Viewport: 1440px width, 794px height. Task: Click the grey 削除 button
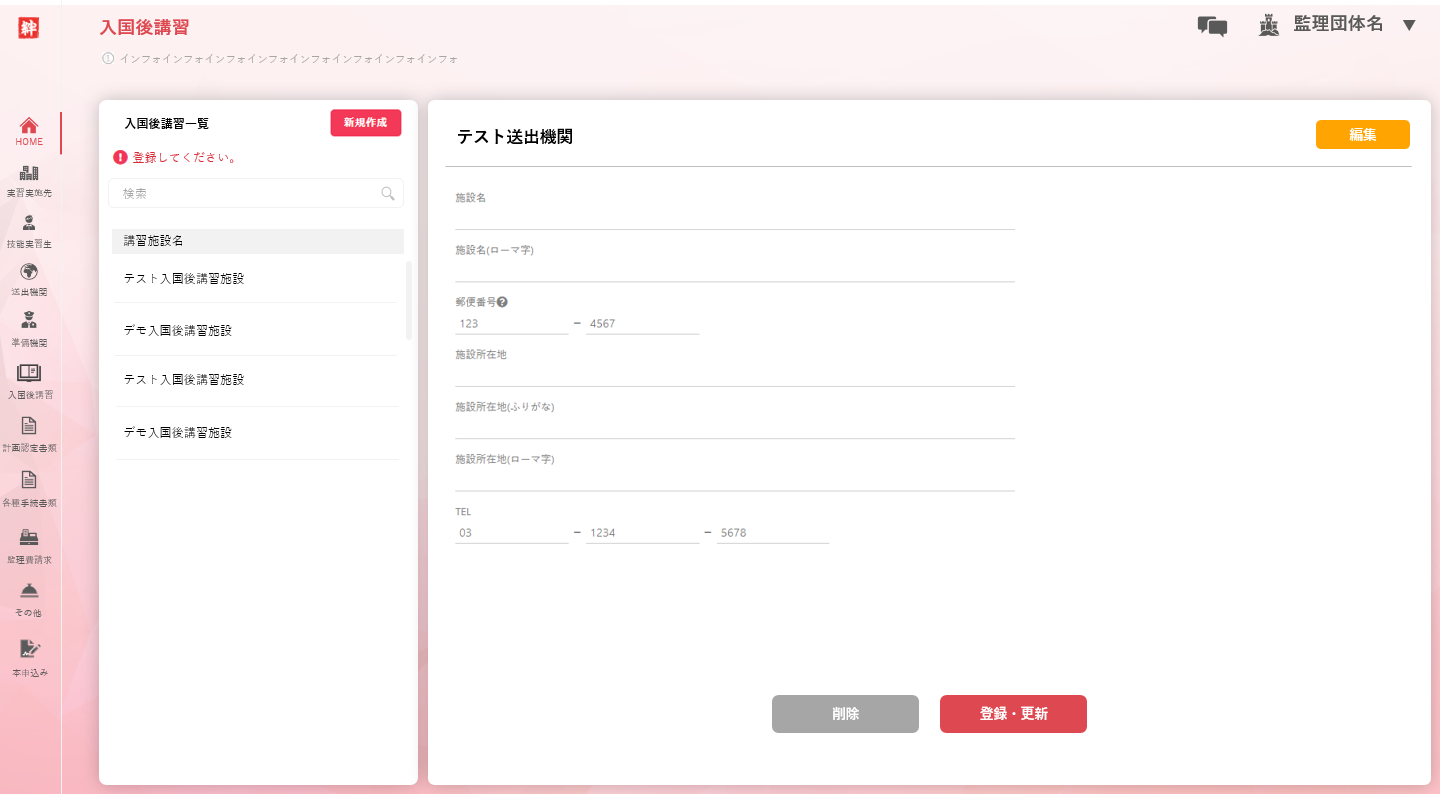845,714
